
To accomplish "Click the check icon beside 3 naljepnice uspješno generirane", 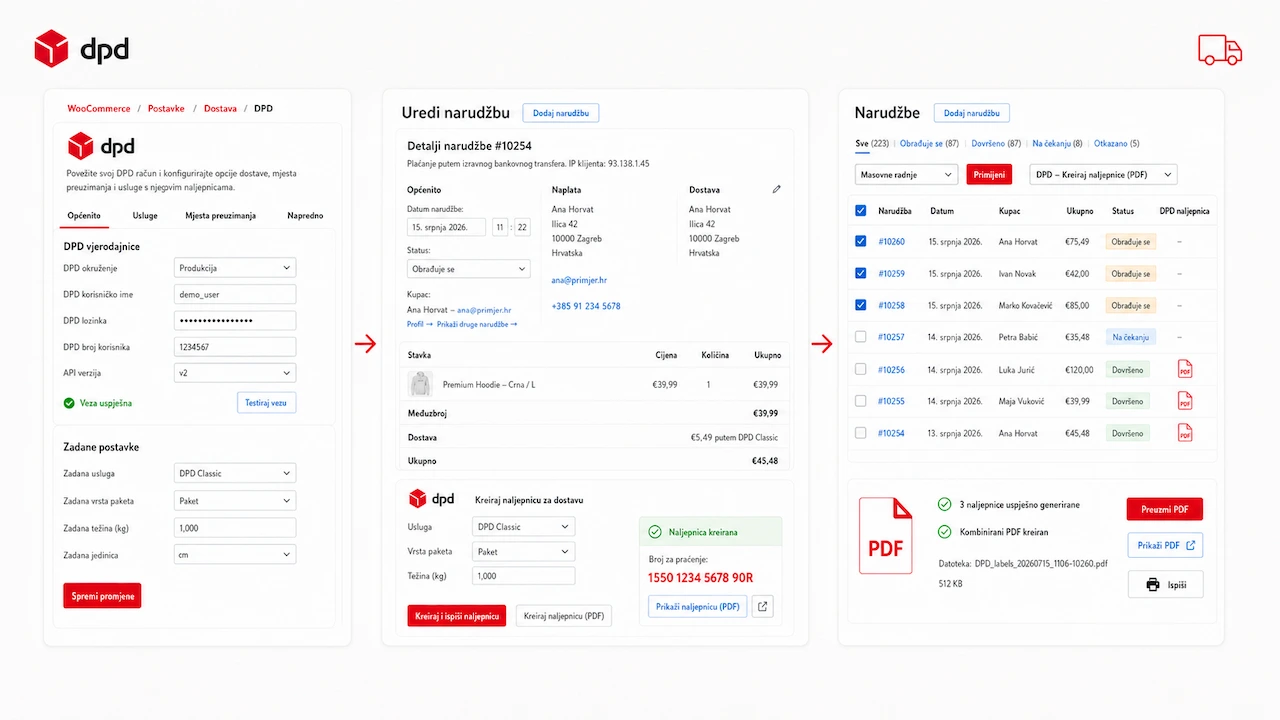I will tap(944, 505).
